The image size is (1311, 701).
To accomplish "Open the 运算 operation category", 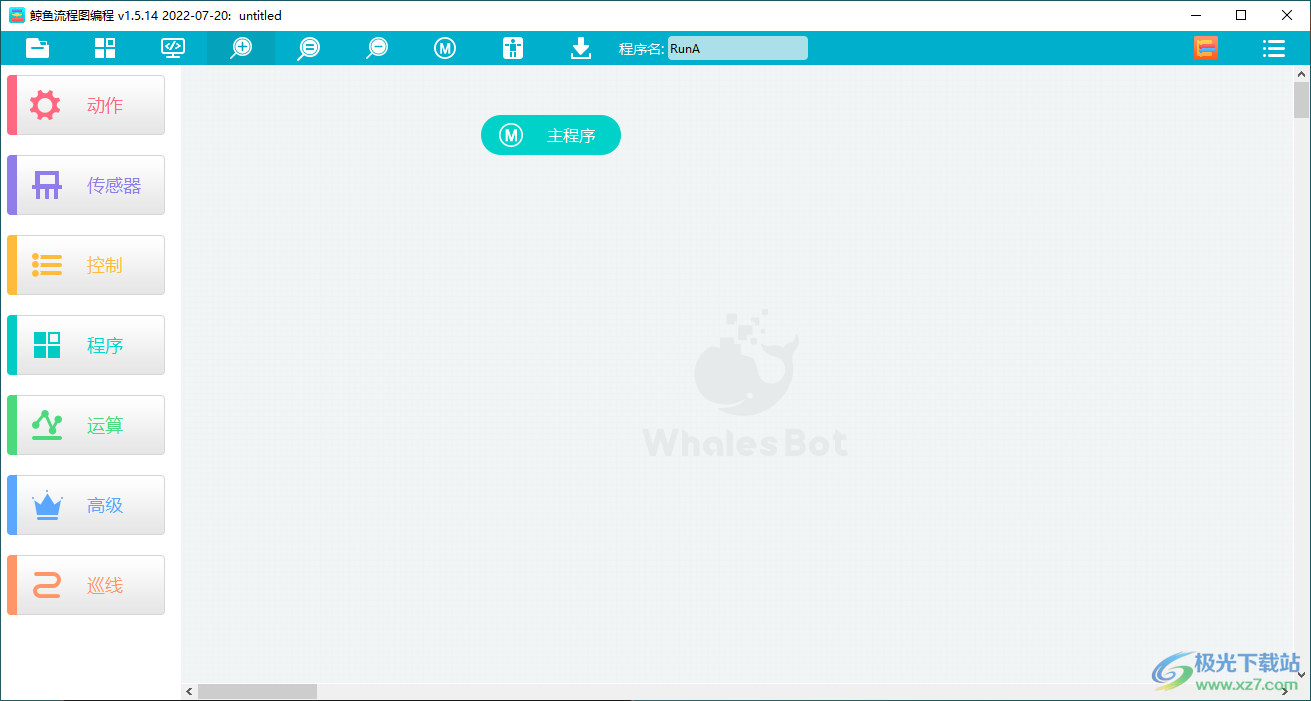I will 87,425.
